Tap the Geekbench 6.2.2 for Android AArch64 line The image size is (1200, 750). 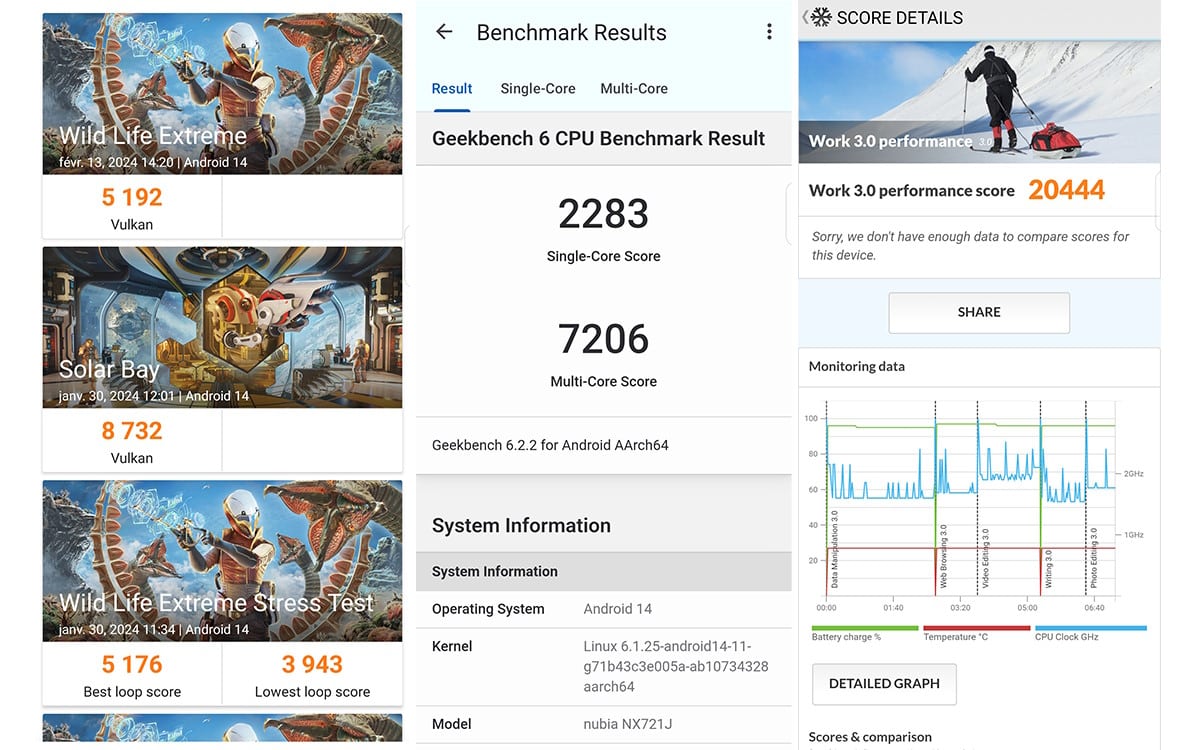(550, 445)
